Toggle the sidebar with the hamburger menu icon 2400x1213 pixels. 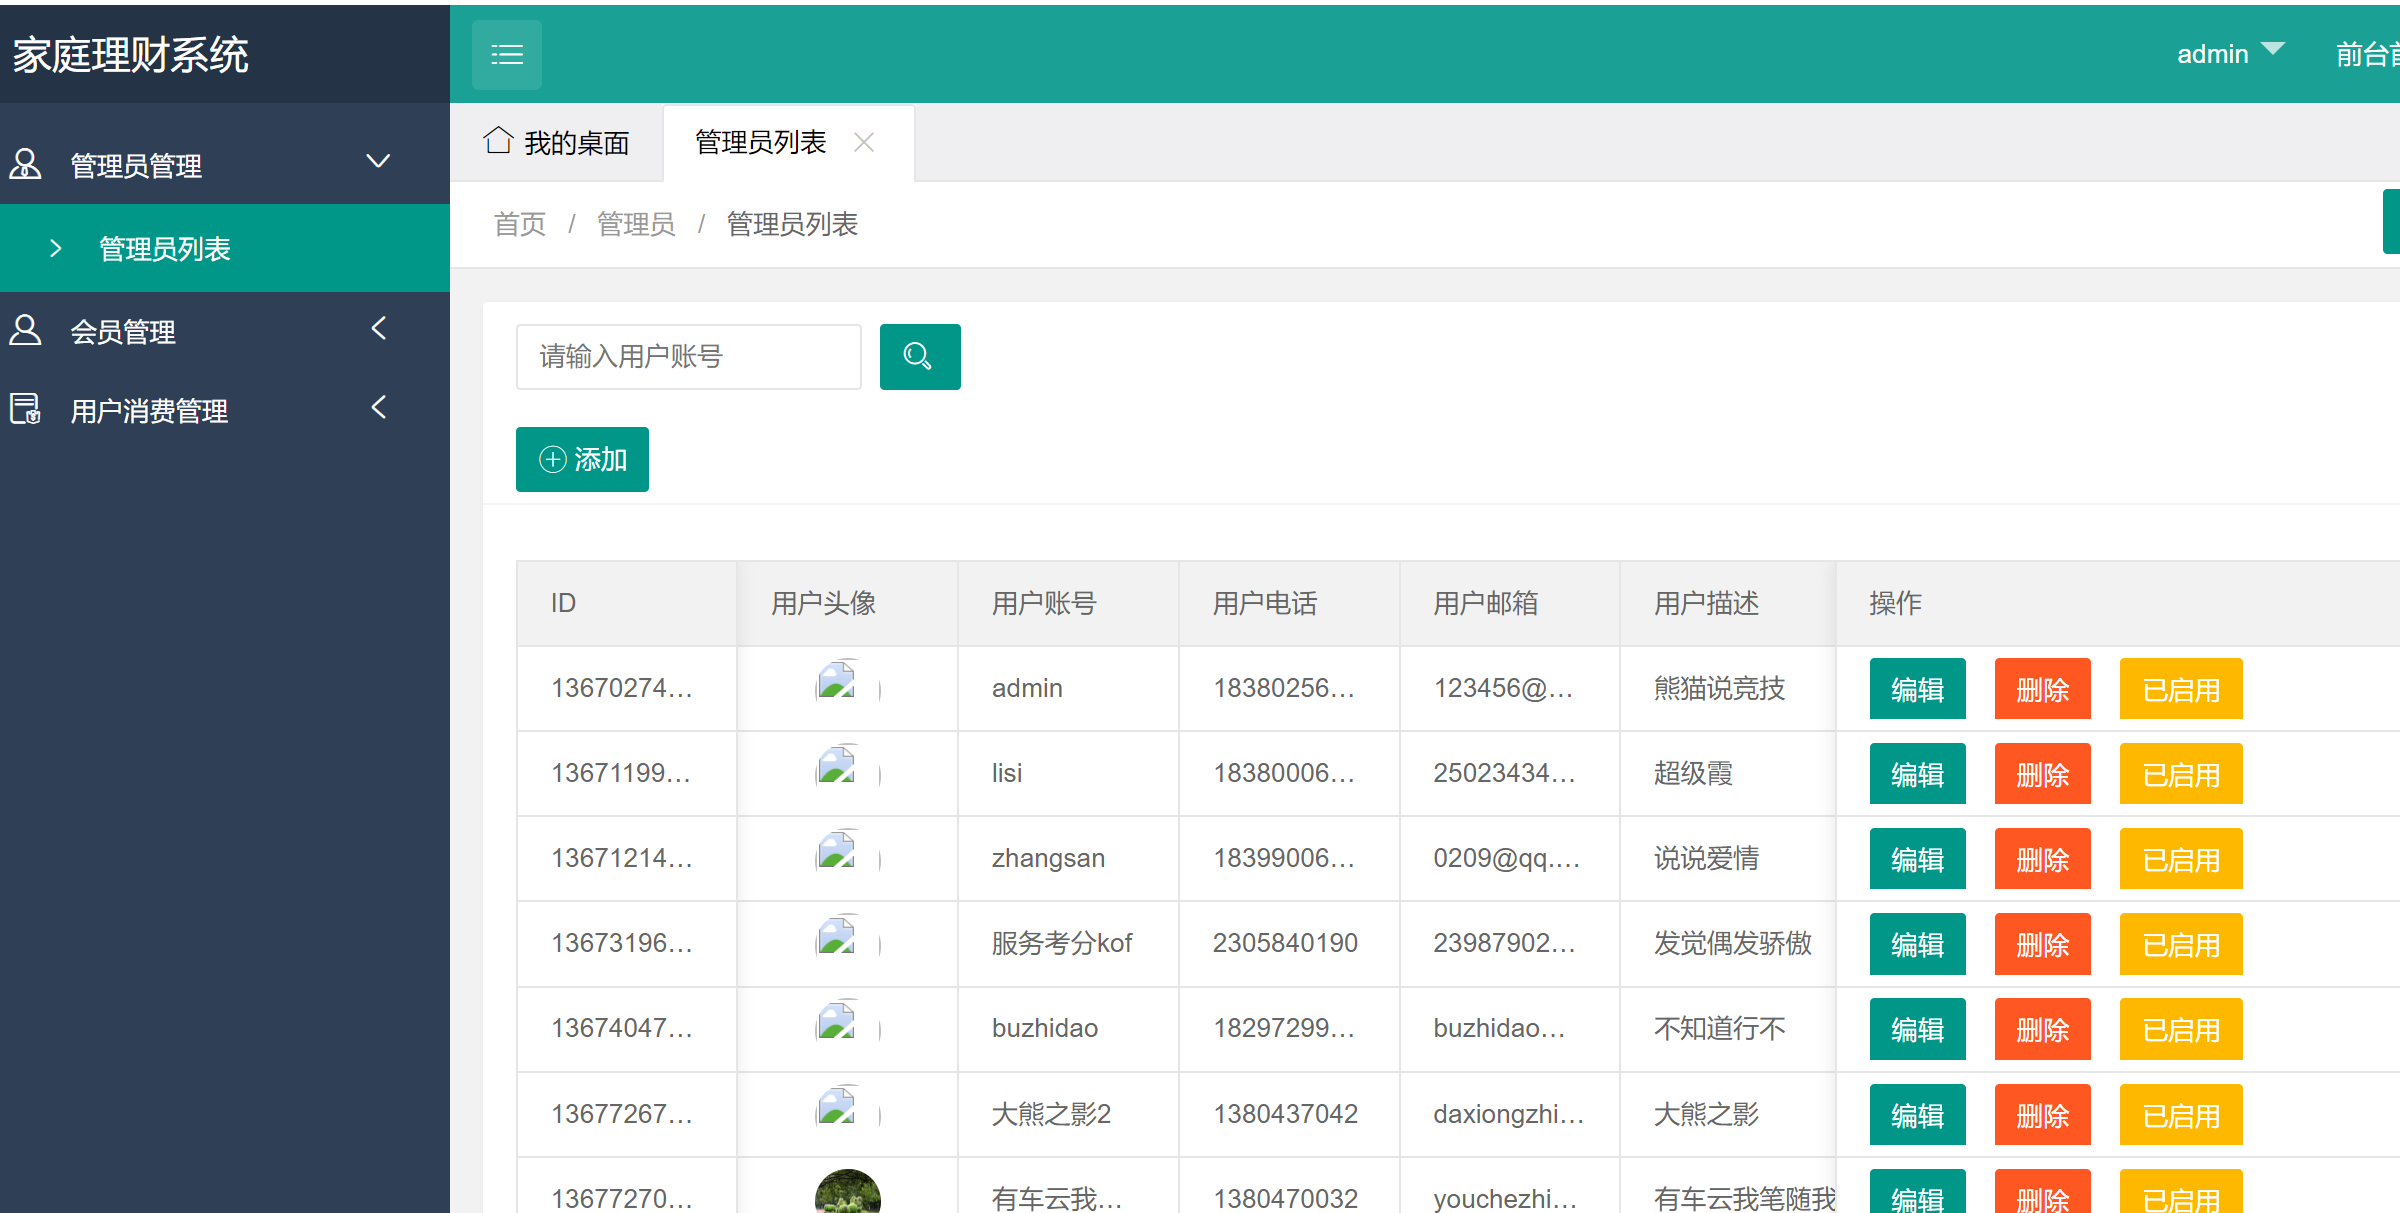click(x=507, y=54)
